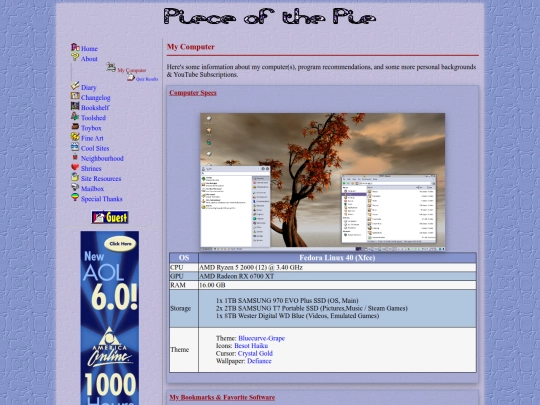Viewport: 540px width, 405px height.
Task: Click the question-mark icon beside About
Action: tap(75, 57)
